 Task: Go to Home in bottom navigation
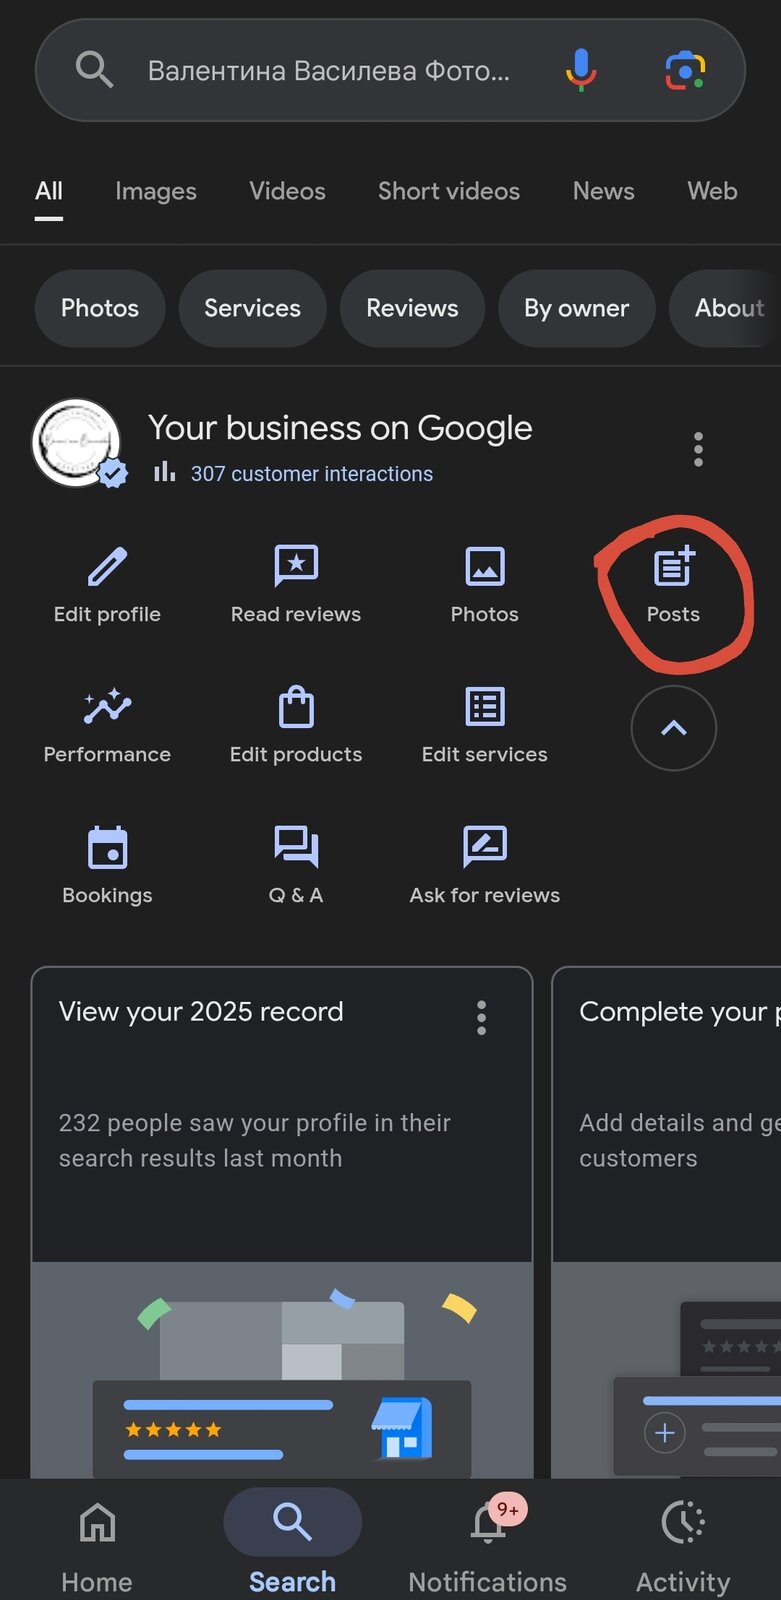[x=97, y=1548]
